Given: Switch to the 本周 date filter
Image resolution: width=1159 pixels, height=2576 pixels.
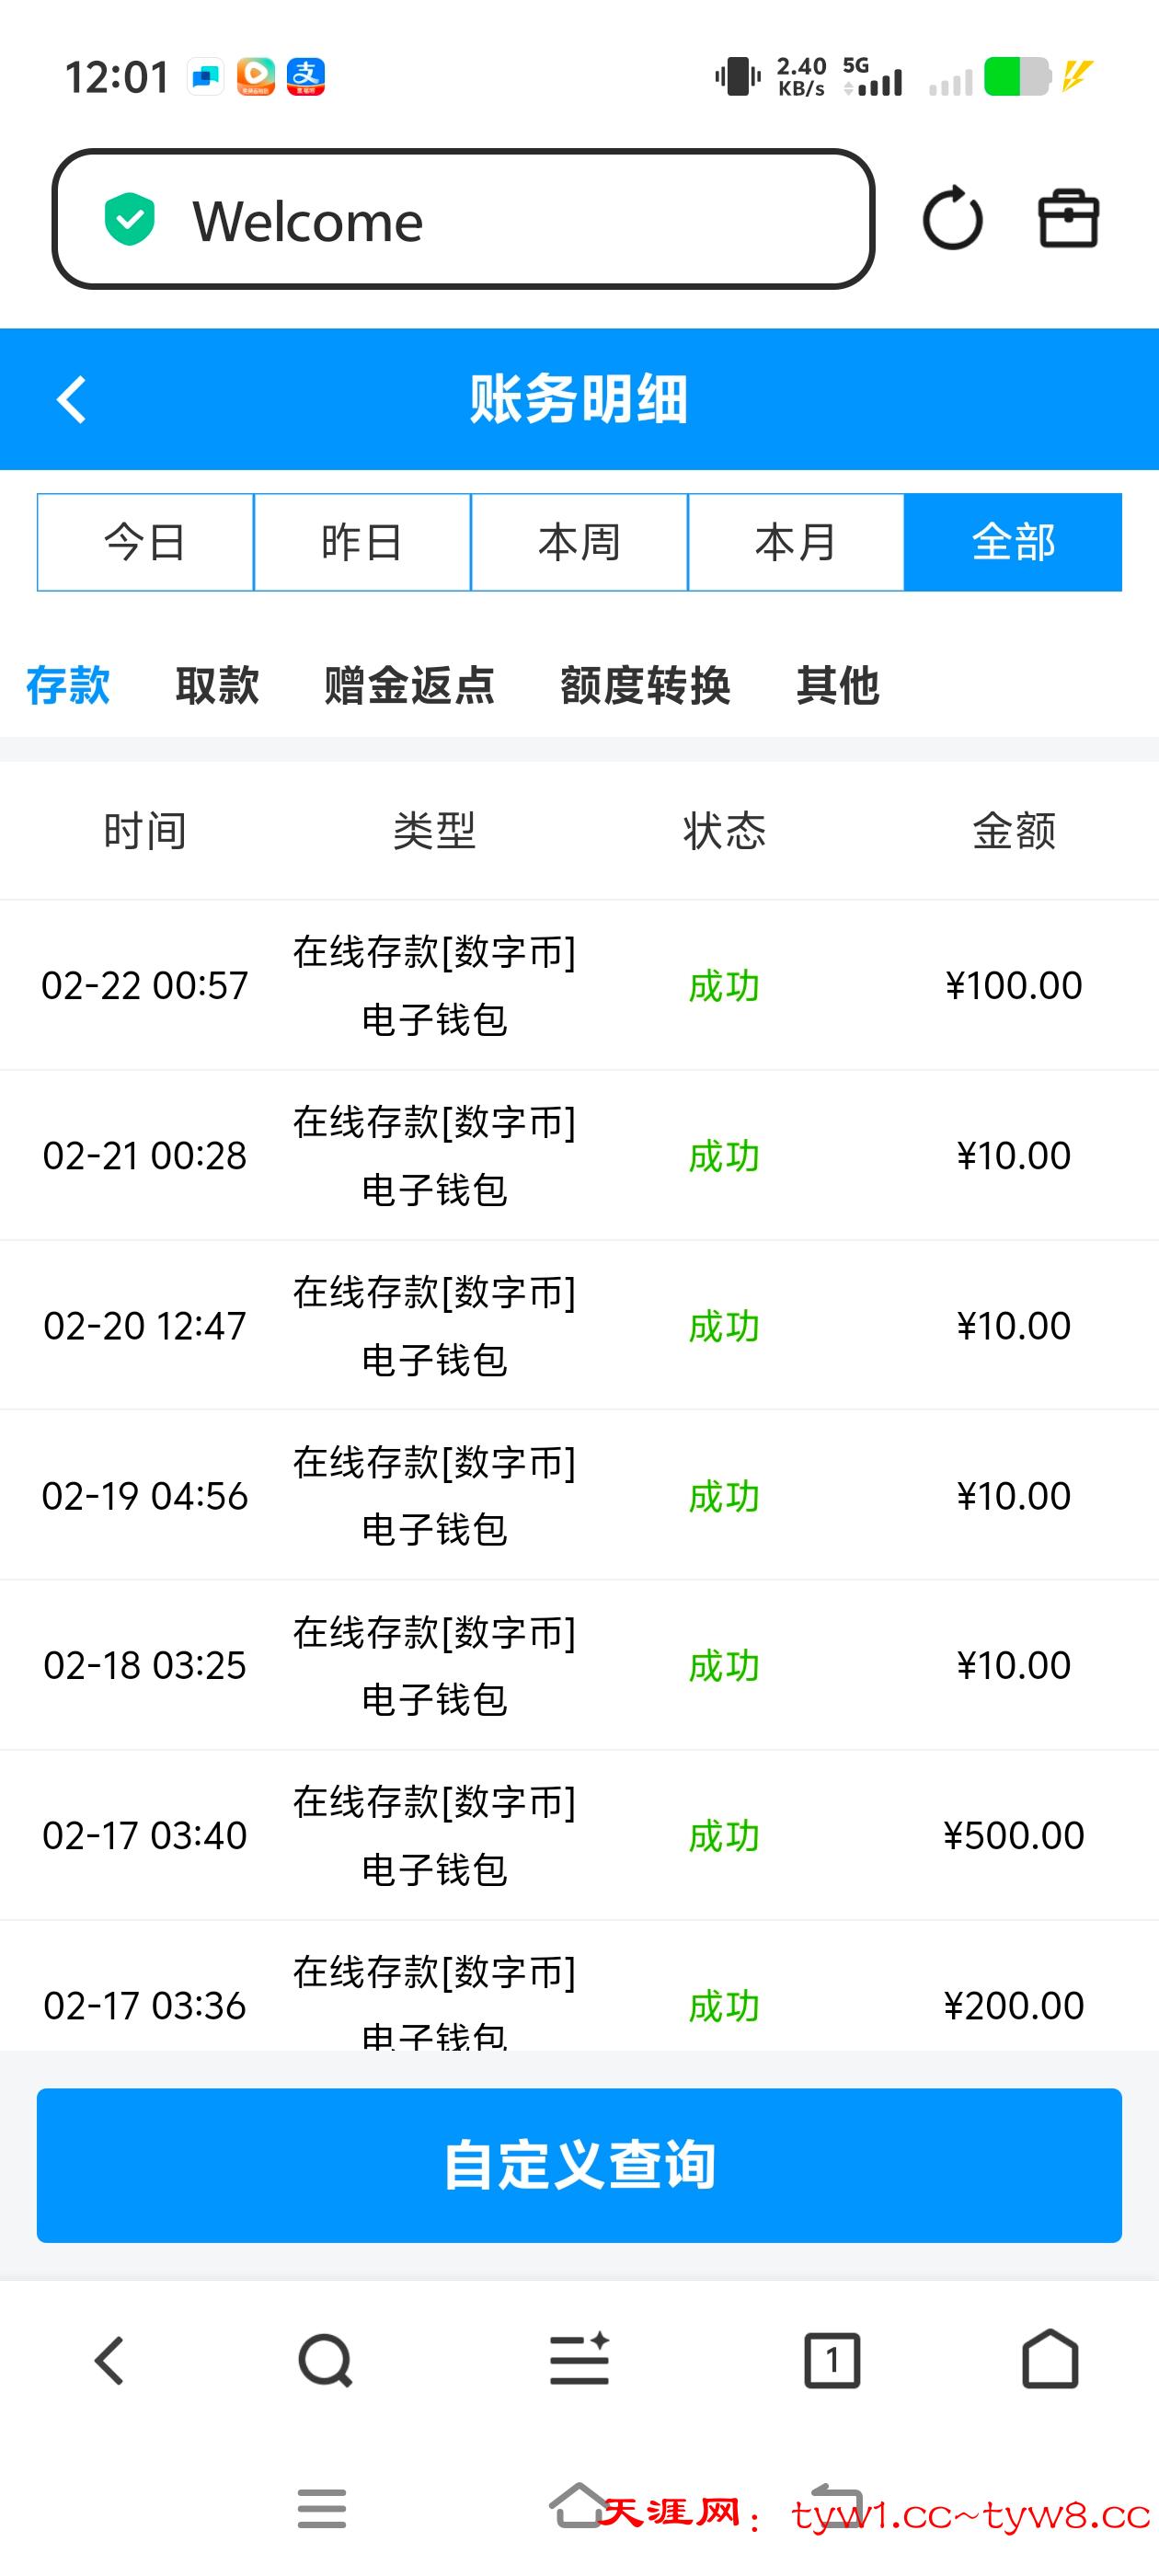Looking at the screenshot, I should (579, 542).
